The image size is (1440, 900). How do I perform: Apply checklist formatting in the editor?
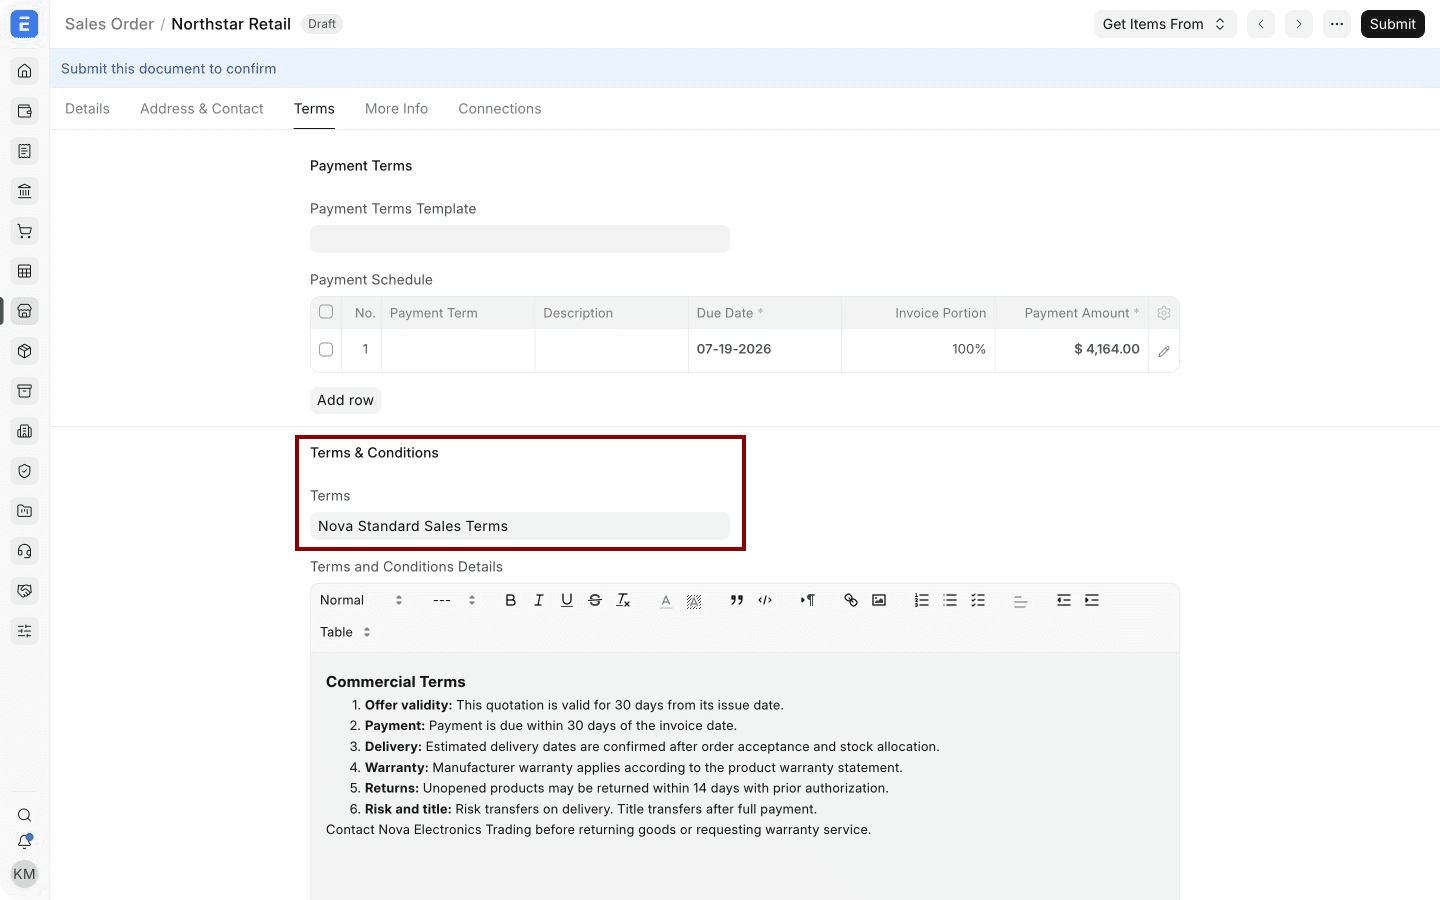point(978,600)
